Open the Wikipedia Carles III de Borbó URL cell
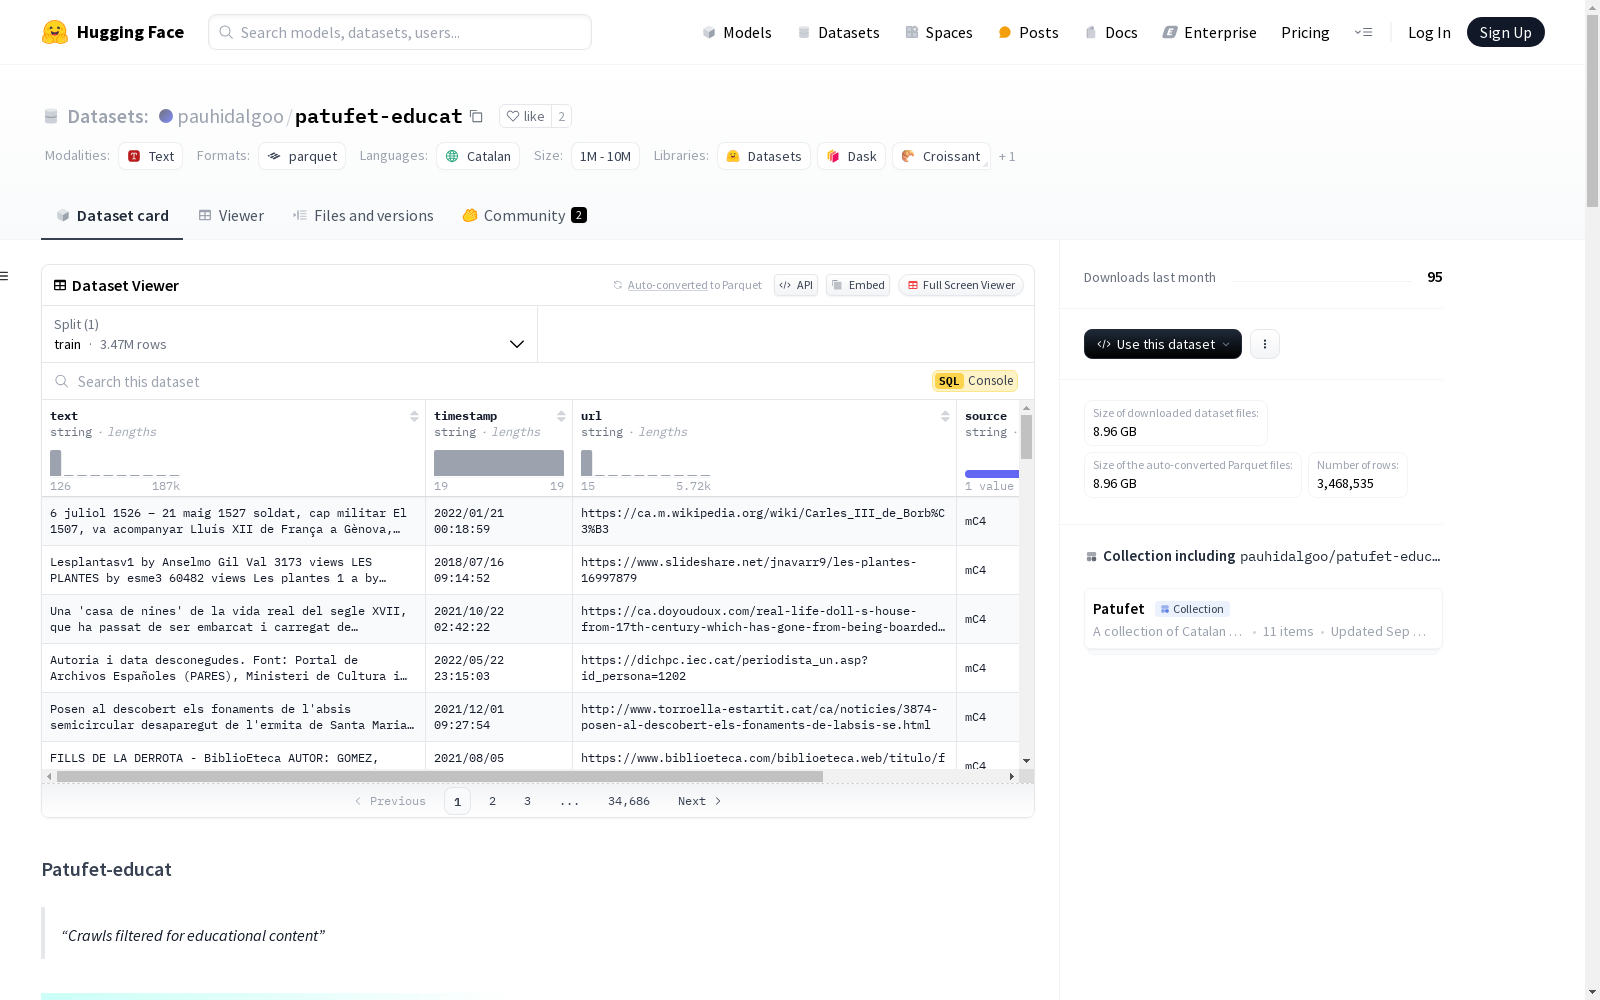This screenshot has width=1600, height=1000. (764, 521)
